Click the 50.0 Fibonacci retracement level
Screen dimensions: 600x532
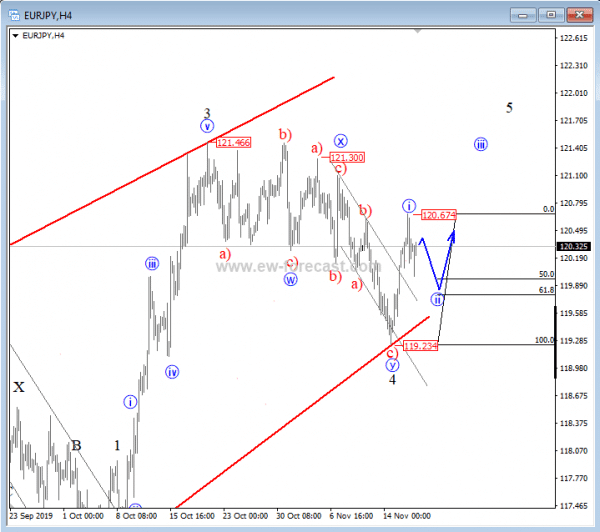(546, 273)
